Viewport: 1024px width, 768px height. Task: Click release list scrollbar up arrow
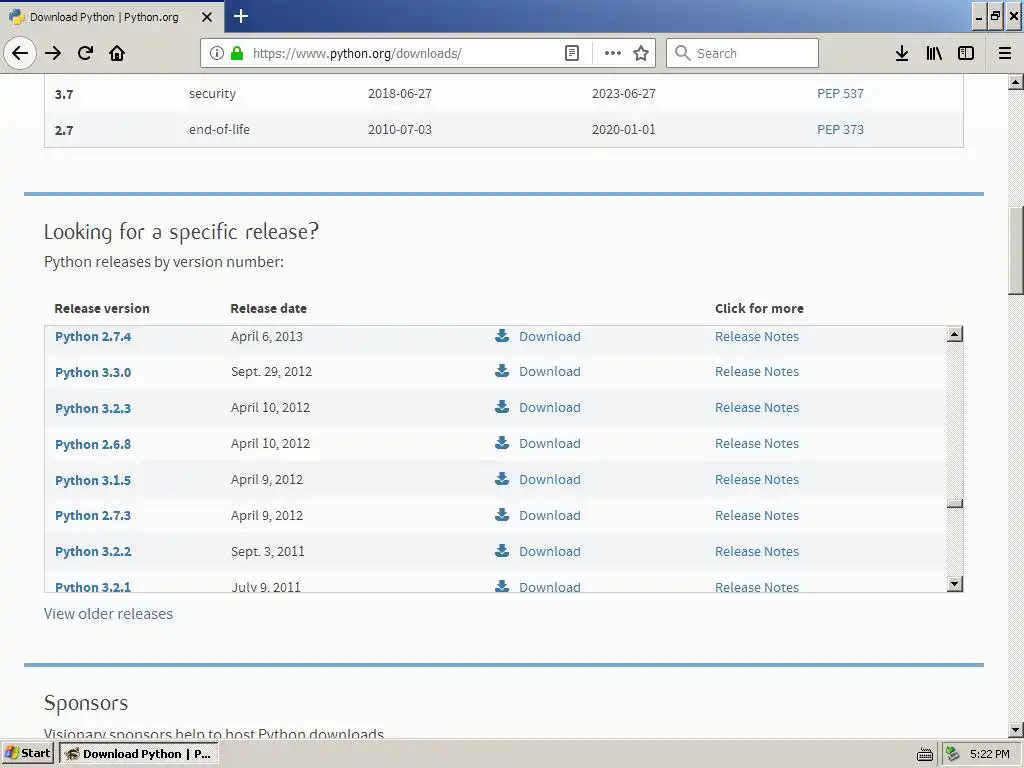pyautogui.click(x=954, y=334)
